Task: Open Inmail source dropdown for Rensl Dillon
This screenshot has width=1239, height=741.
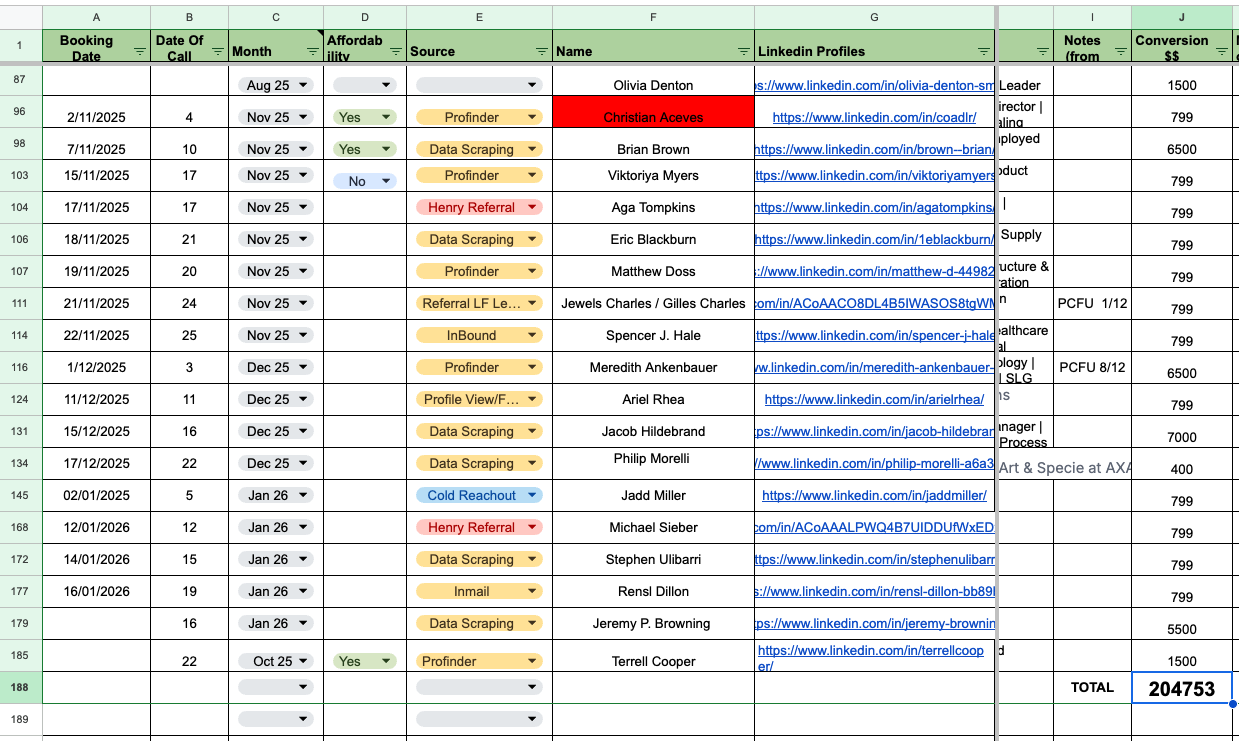Action: pyautogui.click(x=479, y=591)
